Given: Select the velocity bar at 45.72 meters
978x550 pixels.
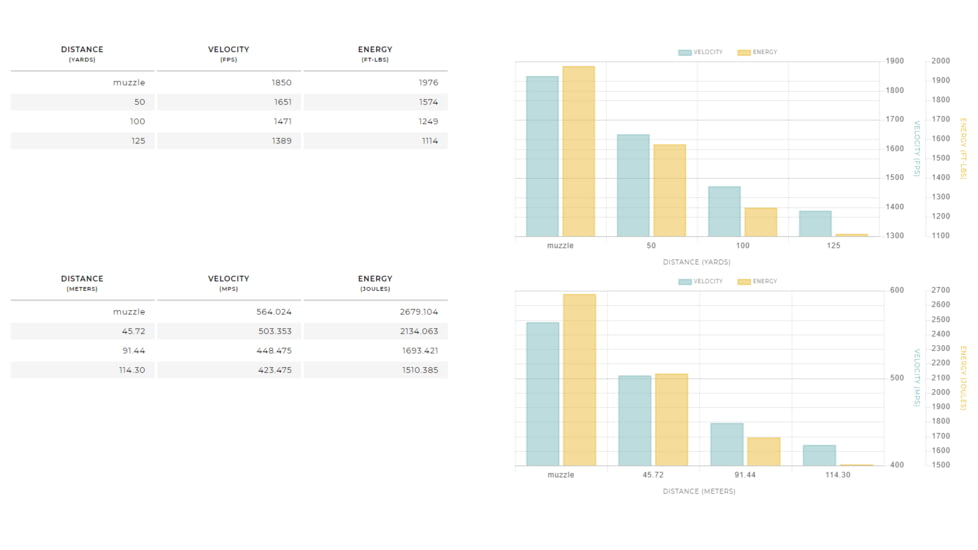Looking at the screenshot, I should tap(635, 421).
